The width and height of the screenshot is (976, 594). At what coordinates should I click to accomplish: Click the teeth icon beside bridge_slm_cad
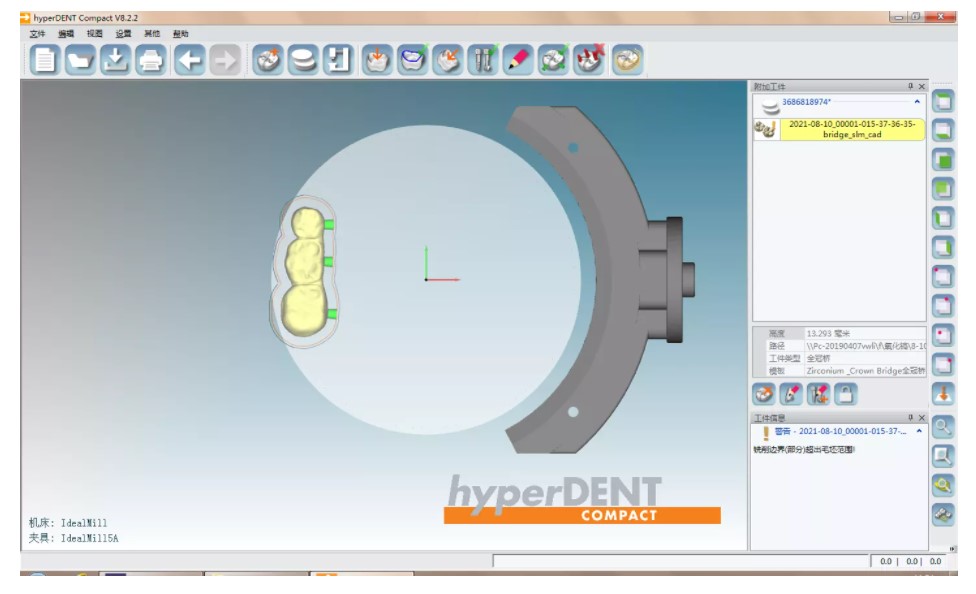pos(766,129)
